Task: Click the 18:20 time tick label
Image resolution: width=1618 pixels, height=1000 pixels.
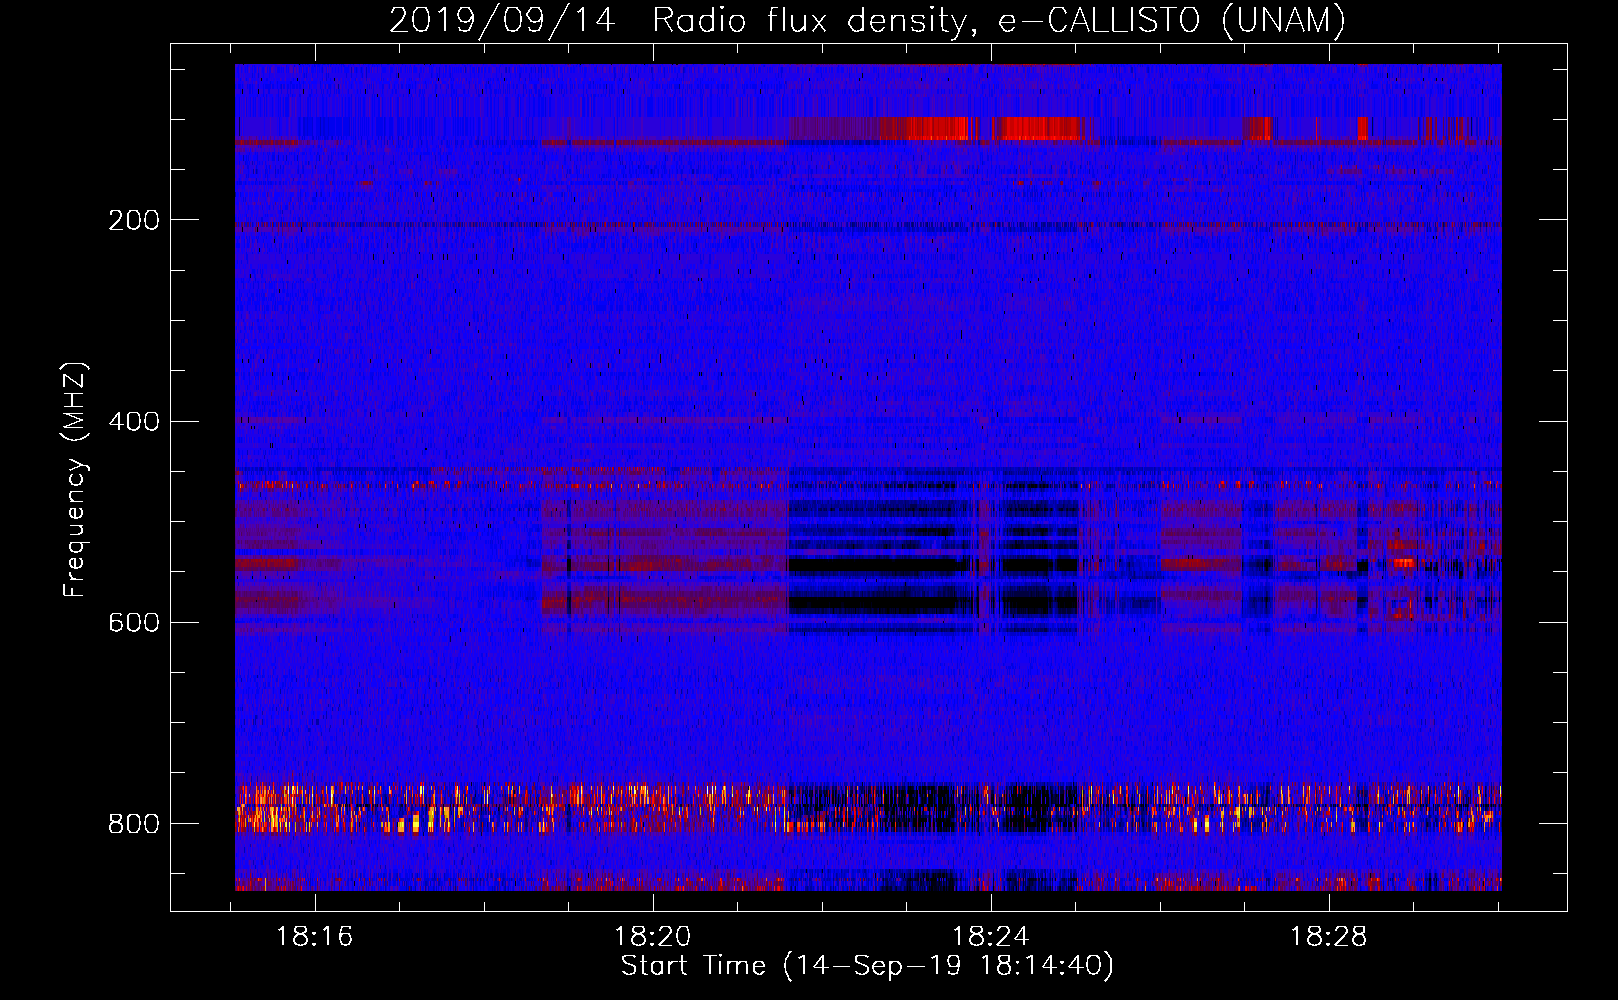Action: point(653,937)
